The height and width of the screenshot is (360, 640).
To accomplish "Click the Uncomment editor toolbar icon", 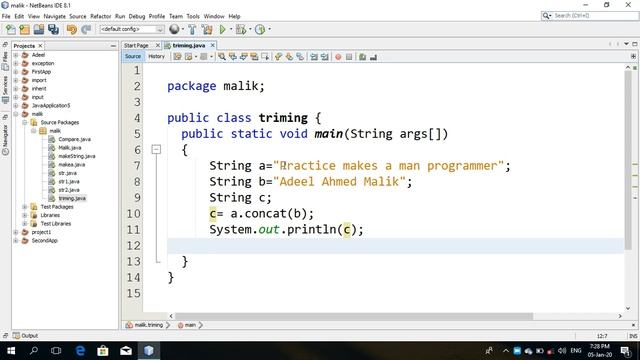I will 373,57.
